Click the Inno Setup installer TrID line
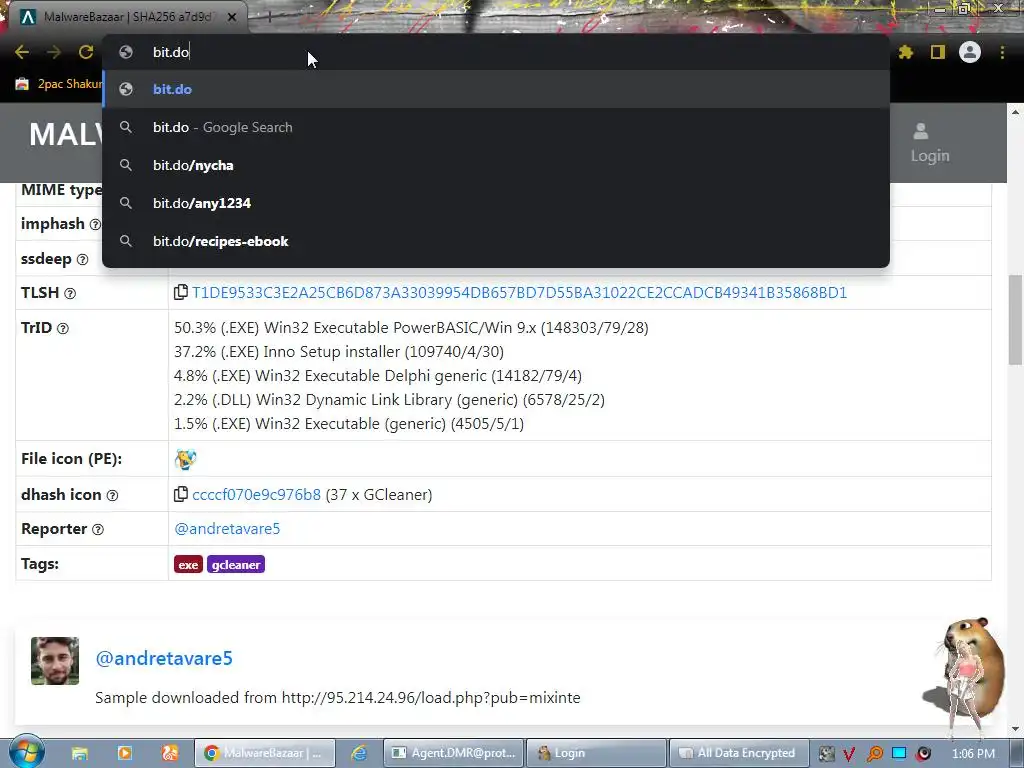This screenshot has width=1024, height=768. [339, 352]
